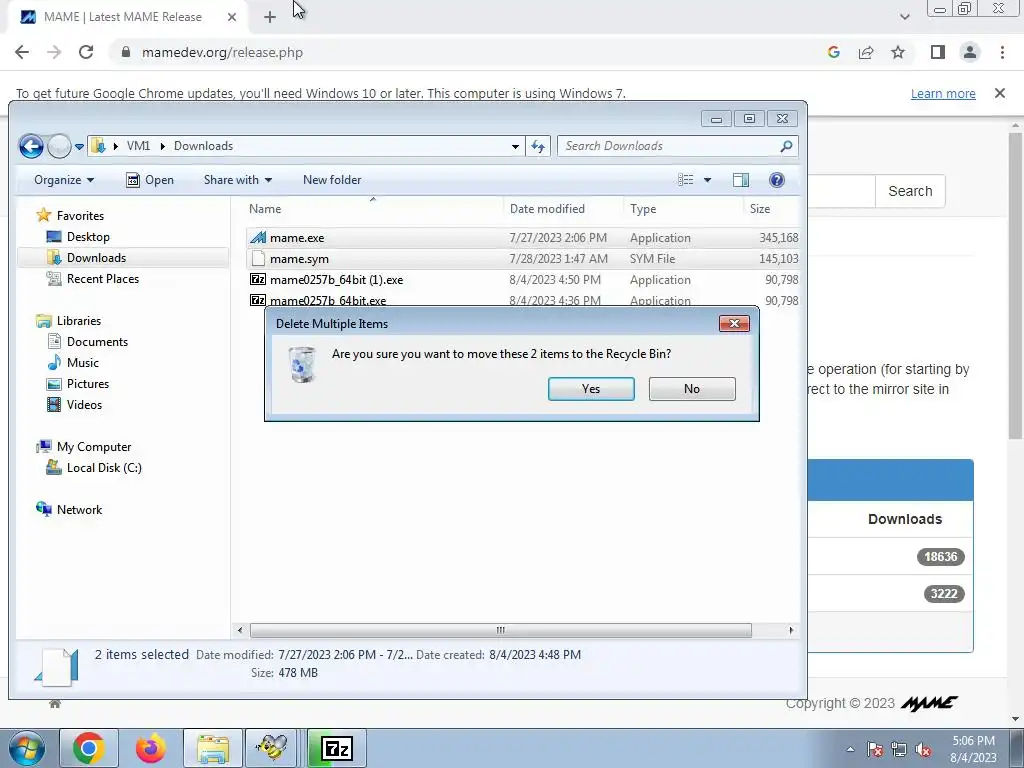Click VM1 in the address breadcrumb
Screen dimensions: 1024x768
(138, 146)
